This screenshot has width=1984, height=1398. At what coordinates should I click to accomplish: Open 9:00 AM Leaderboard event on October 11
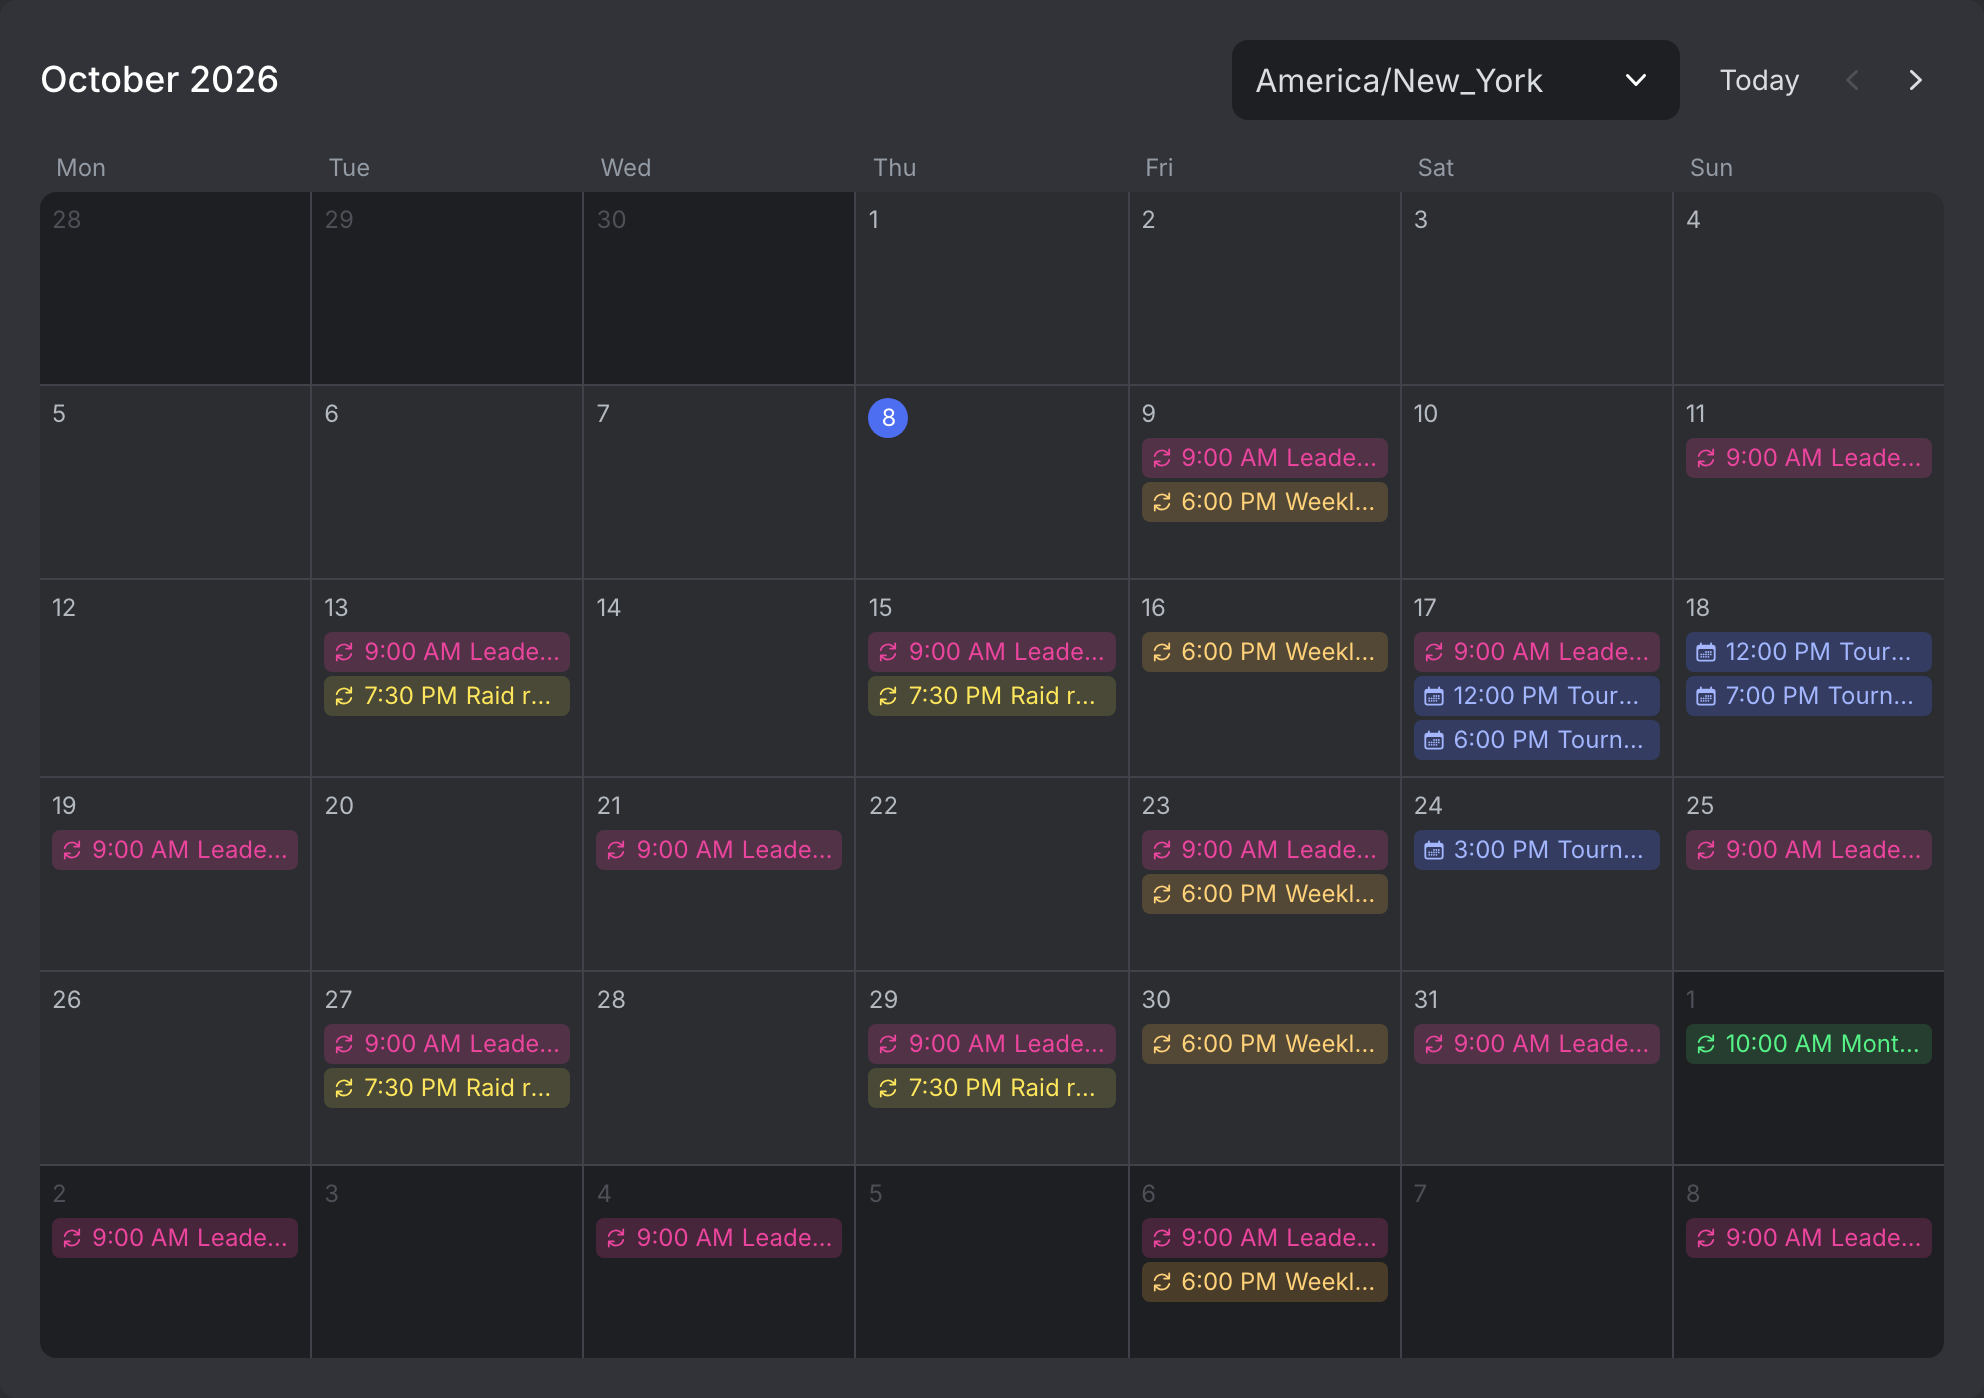point(1808,458)
